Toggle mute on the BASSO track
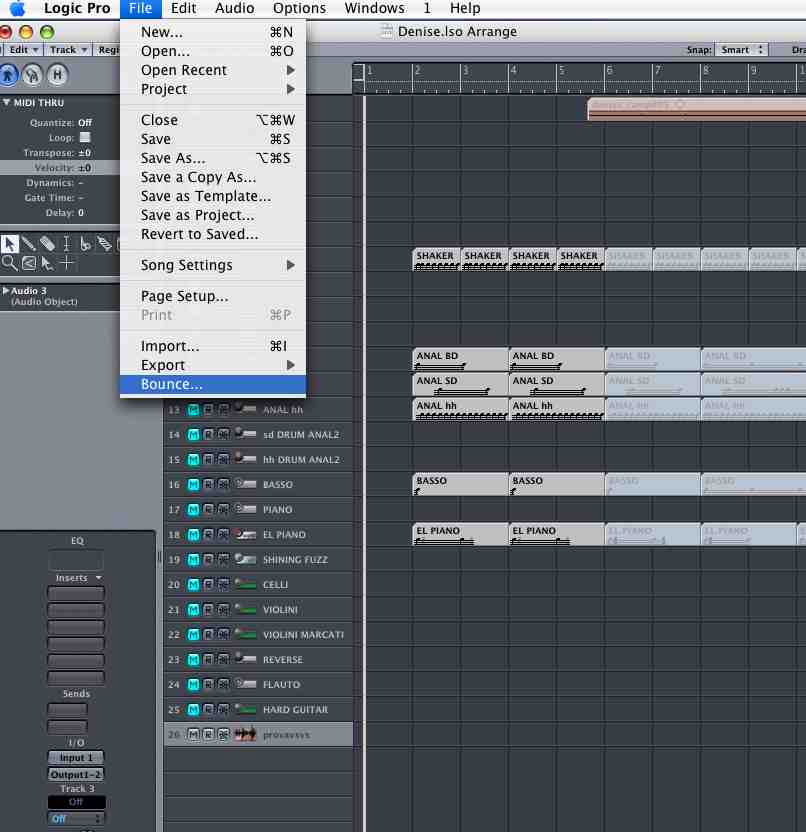Screen dimensions: 806x832 click(193, 484)
